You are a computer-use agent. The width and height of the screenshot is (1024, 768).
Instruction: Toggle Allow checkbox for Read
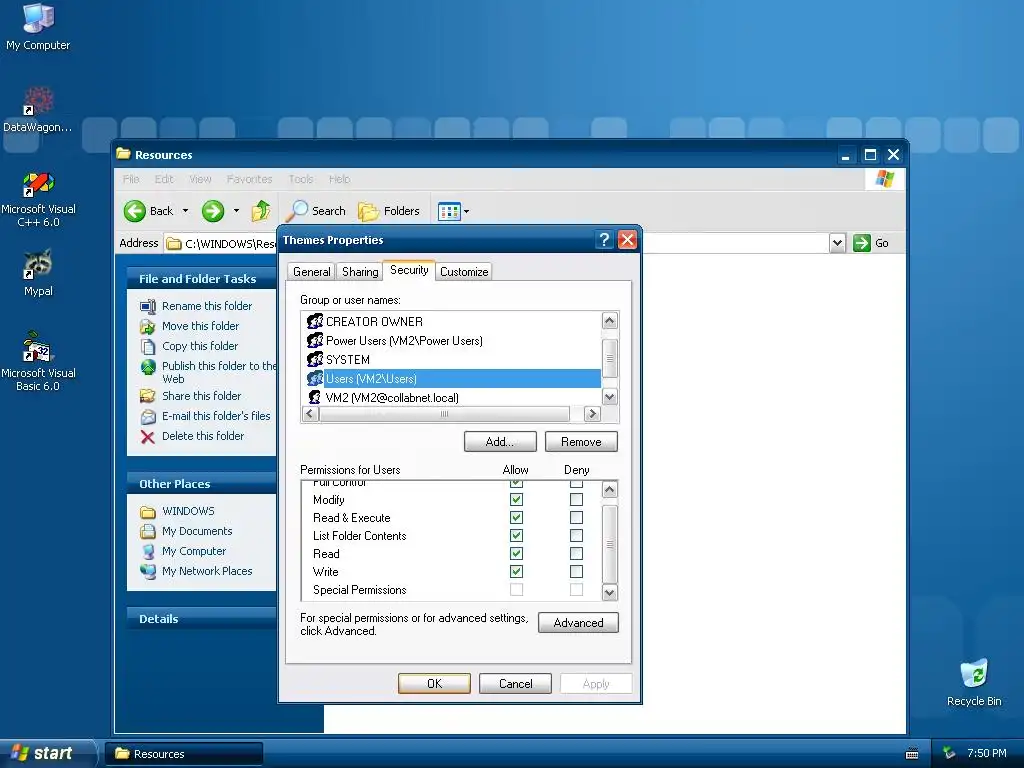[516, 554]
